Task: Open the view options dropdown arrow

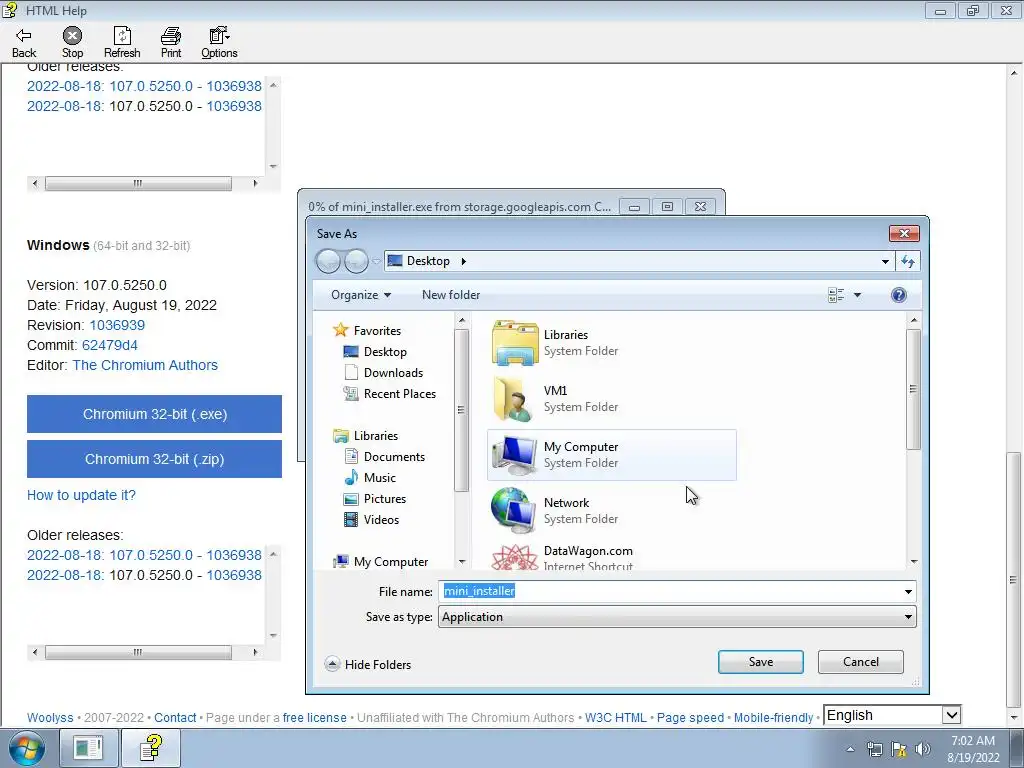Action: click(857, 295)
